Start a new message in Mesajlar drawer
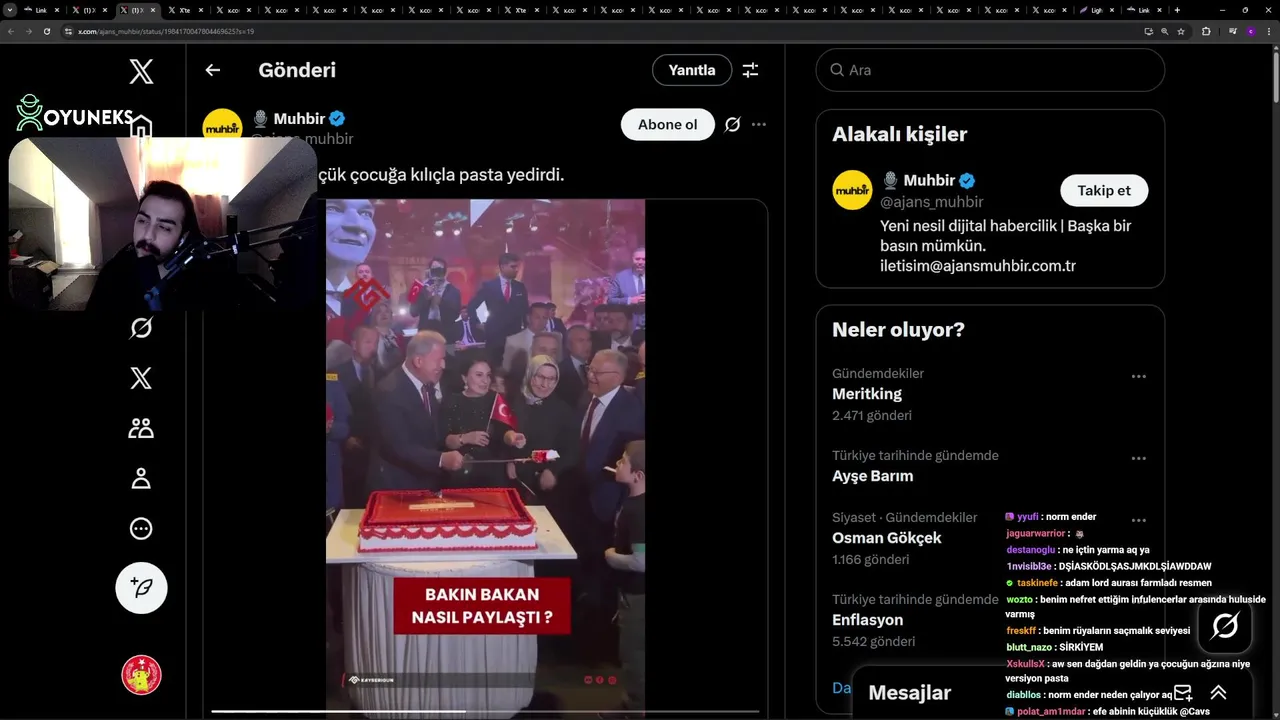Viewport: 1280px width, 720px height. tap(1183, 692)
